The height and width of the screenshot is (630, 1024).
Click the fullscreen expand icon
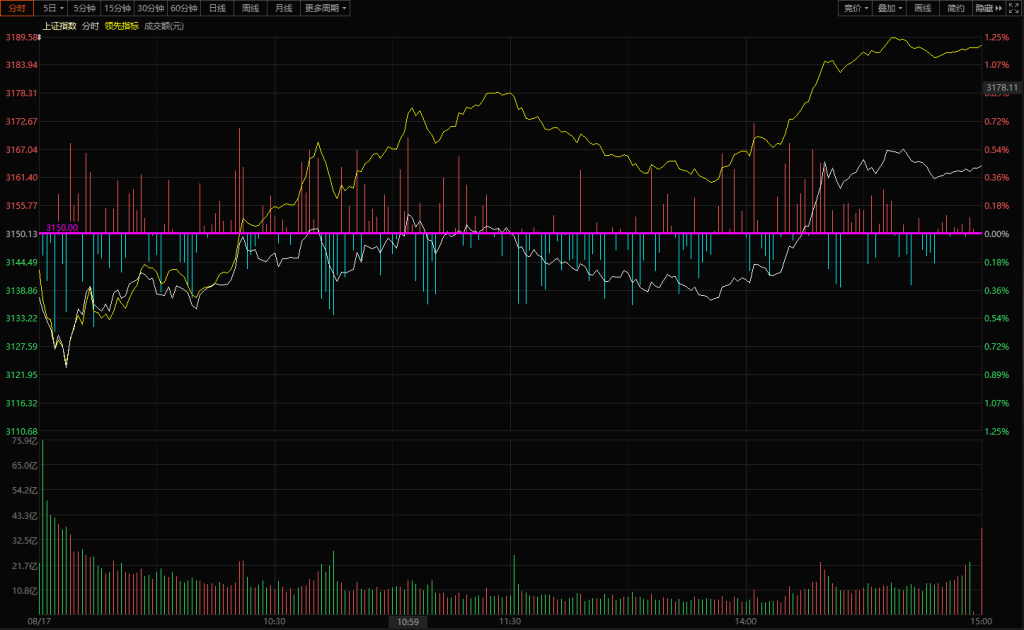pyautogui.click(x=1014, y=8)
